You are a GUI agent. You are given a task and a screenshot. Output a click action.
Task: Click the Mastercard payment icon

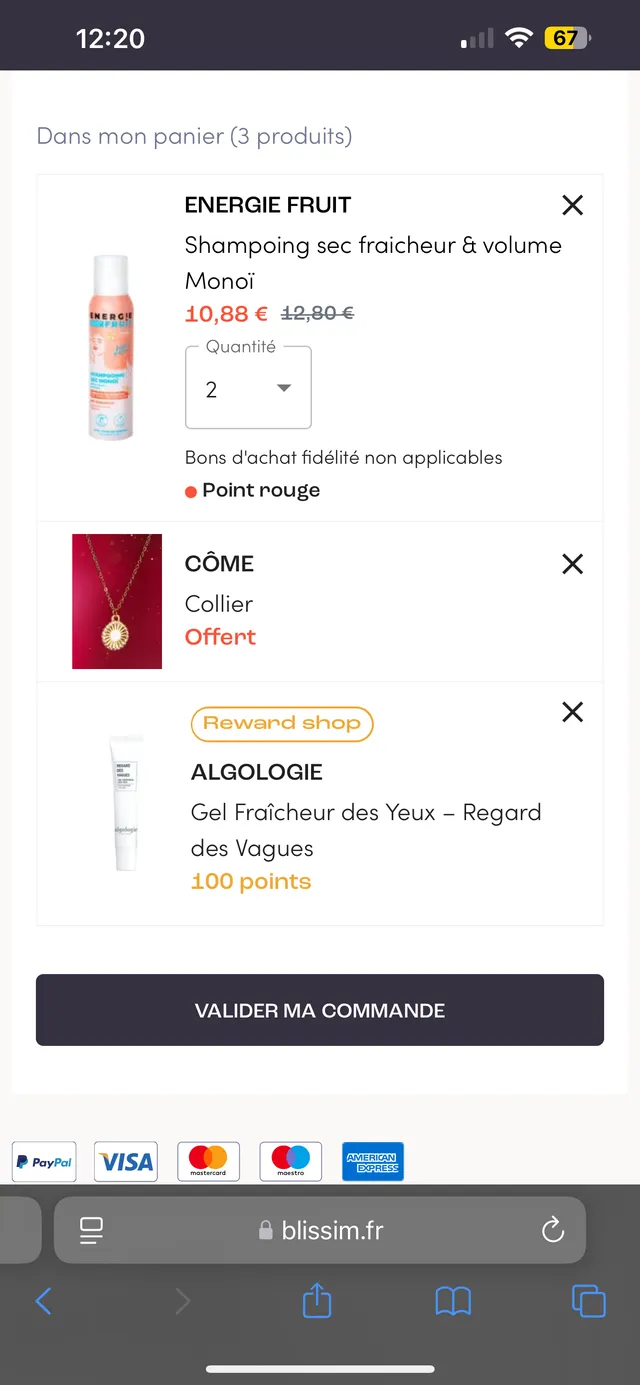208,1161
